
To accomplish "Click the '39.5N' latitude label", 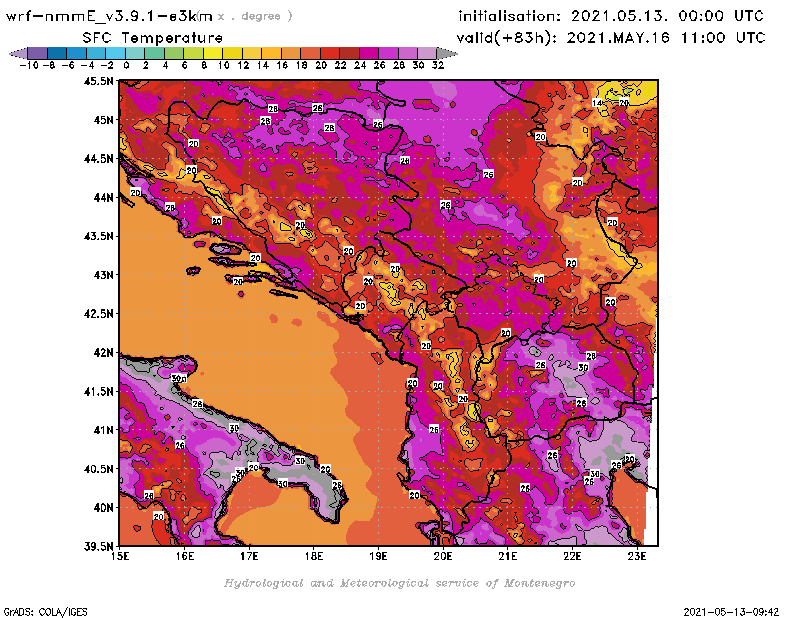I will (x=98, y=547).
